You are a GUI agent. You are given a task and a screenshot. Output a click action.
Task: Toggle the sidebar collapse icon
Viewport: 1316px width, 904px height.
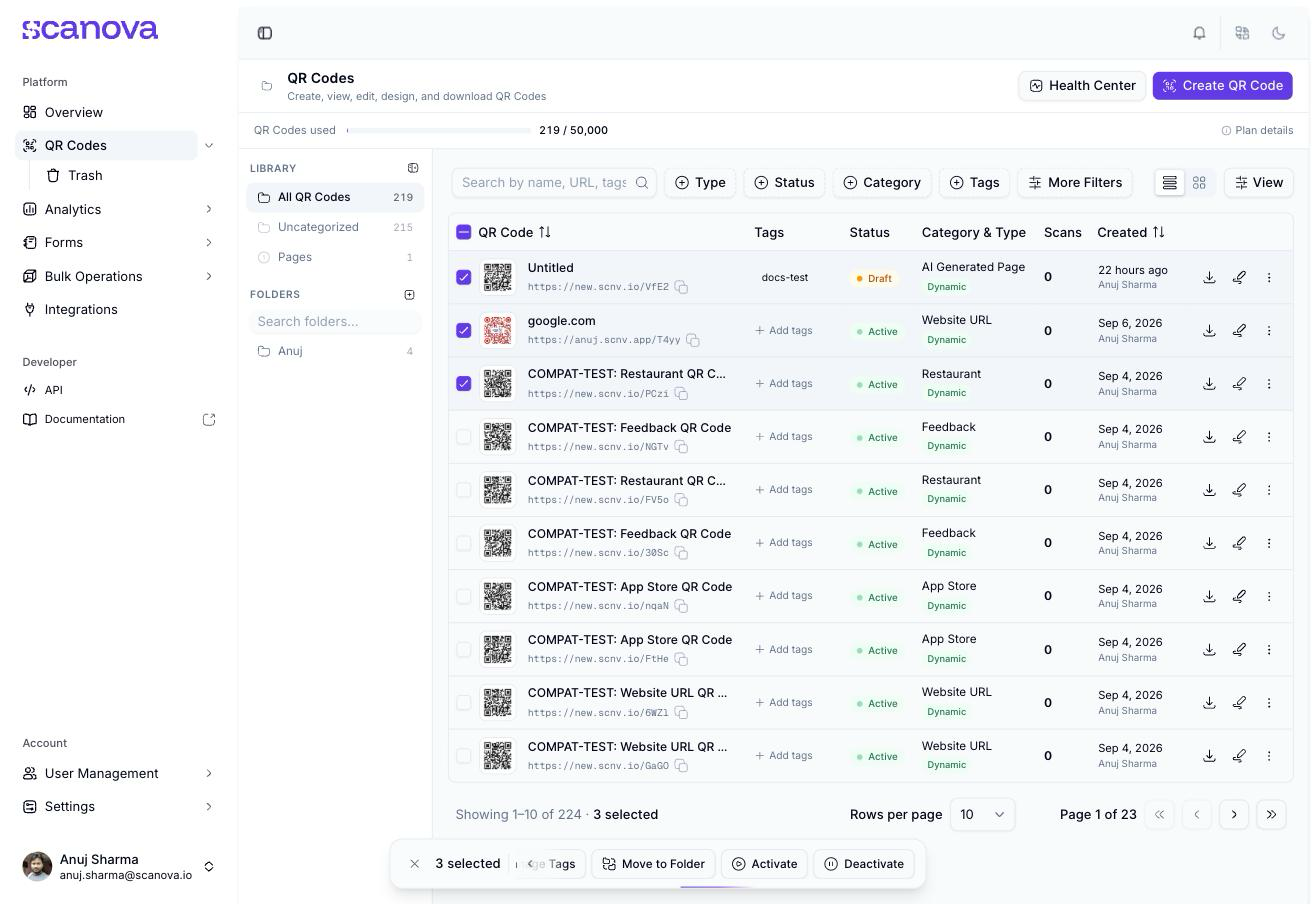coord(265,33)
